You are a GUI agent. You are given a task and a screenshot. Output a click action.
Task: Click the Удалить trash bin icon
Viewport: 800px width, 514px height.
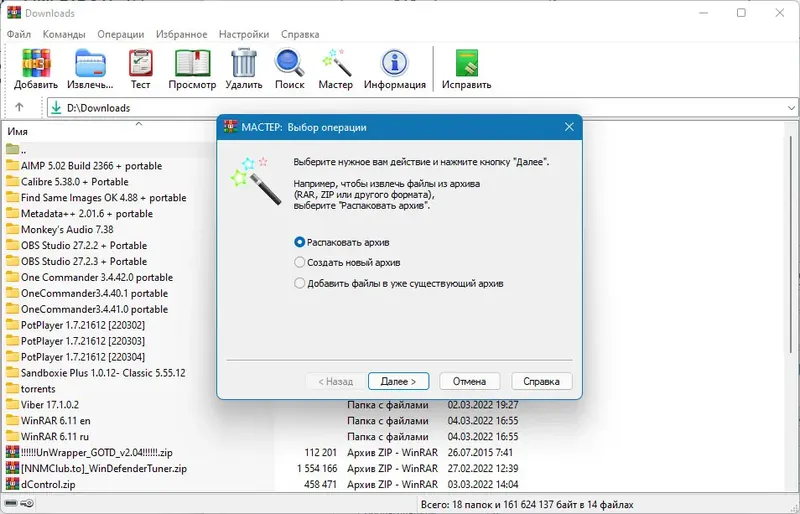(243, 63)
